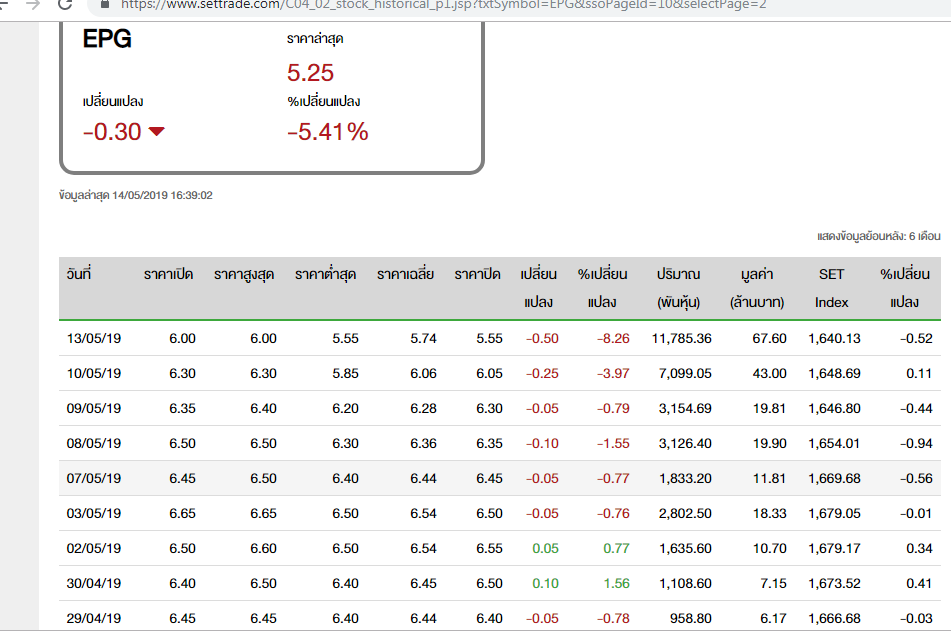The width and height of the screenshot is (951, 631).
Task: Click the timestamp 14/05/2019 16:39:02
Action: tap(163, 195)
